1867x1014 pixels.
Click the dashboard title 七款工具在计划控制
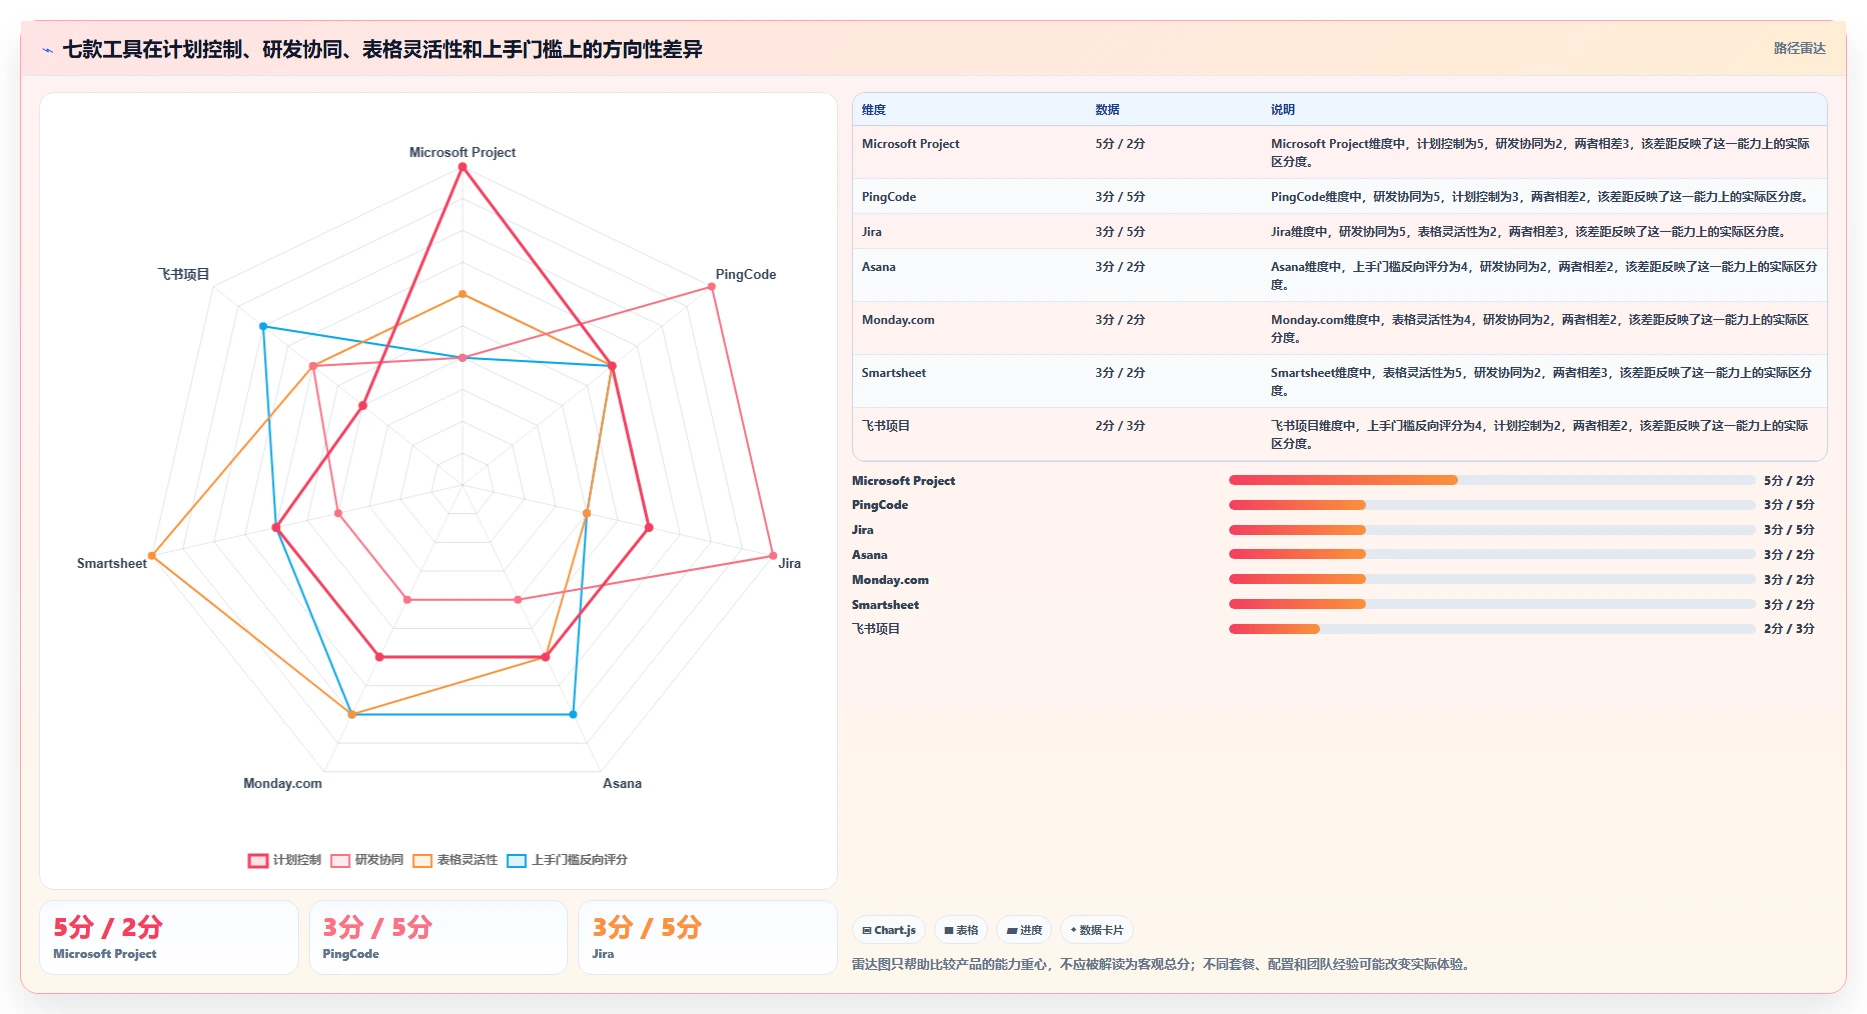(382, 49)
